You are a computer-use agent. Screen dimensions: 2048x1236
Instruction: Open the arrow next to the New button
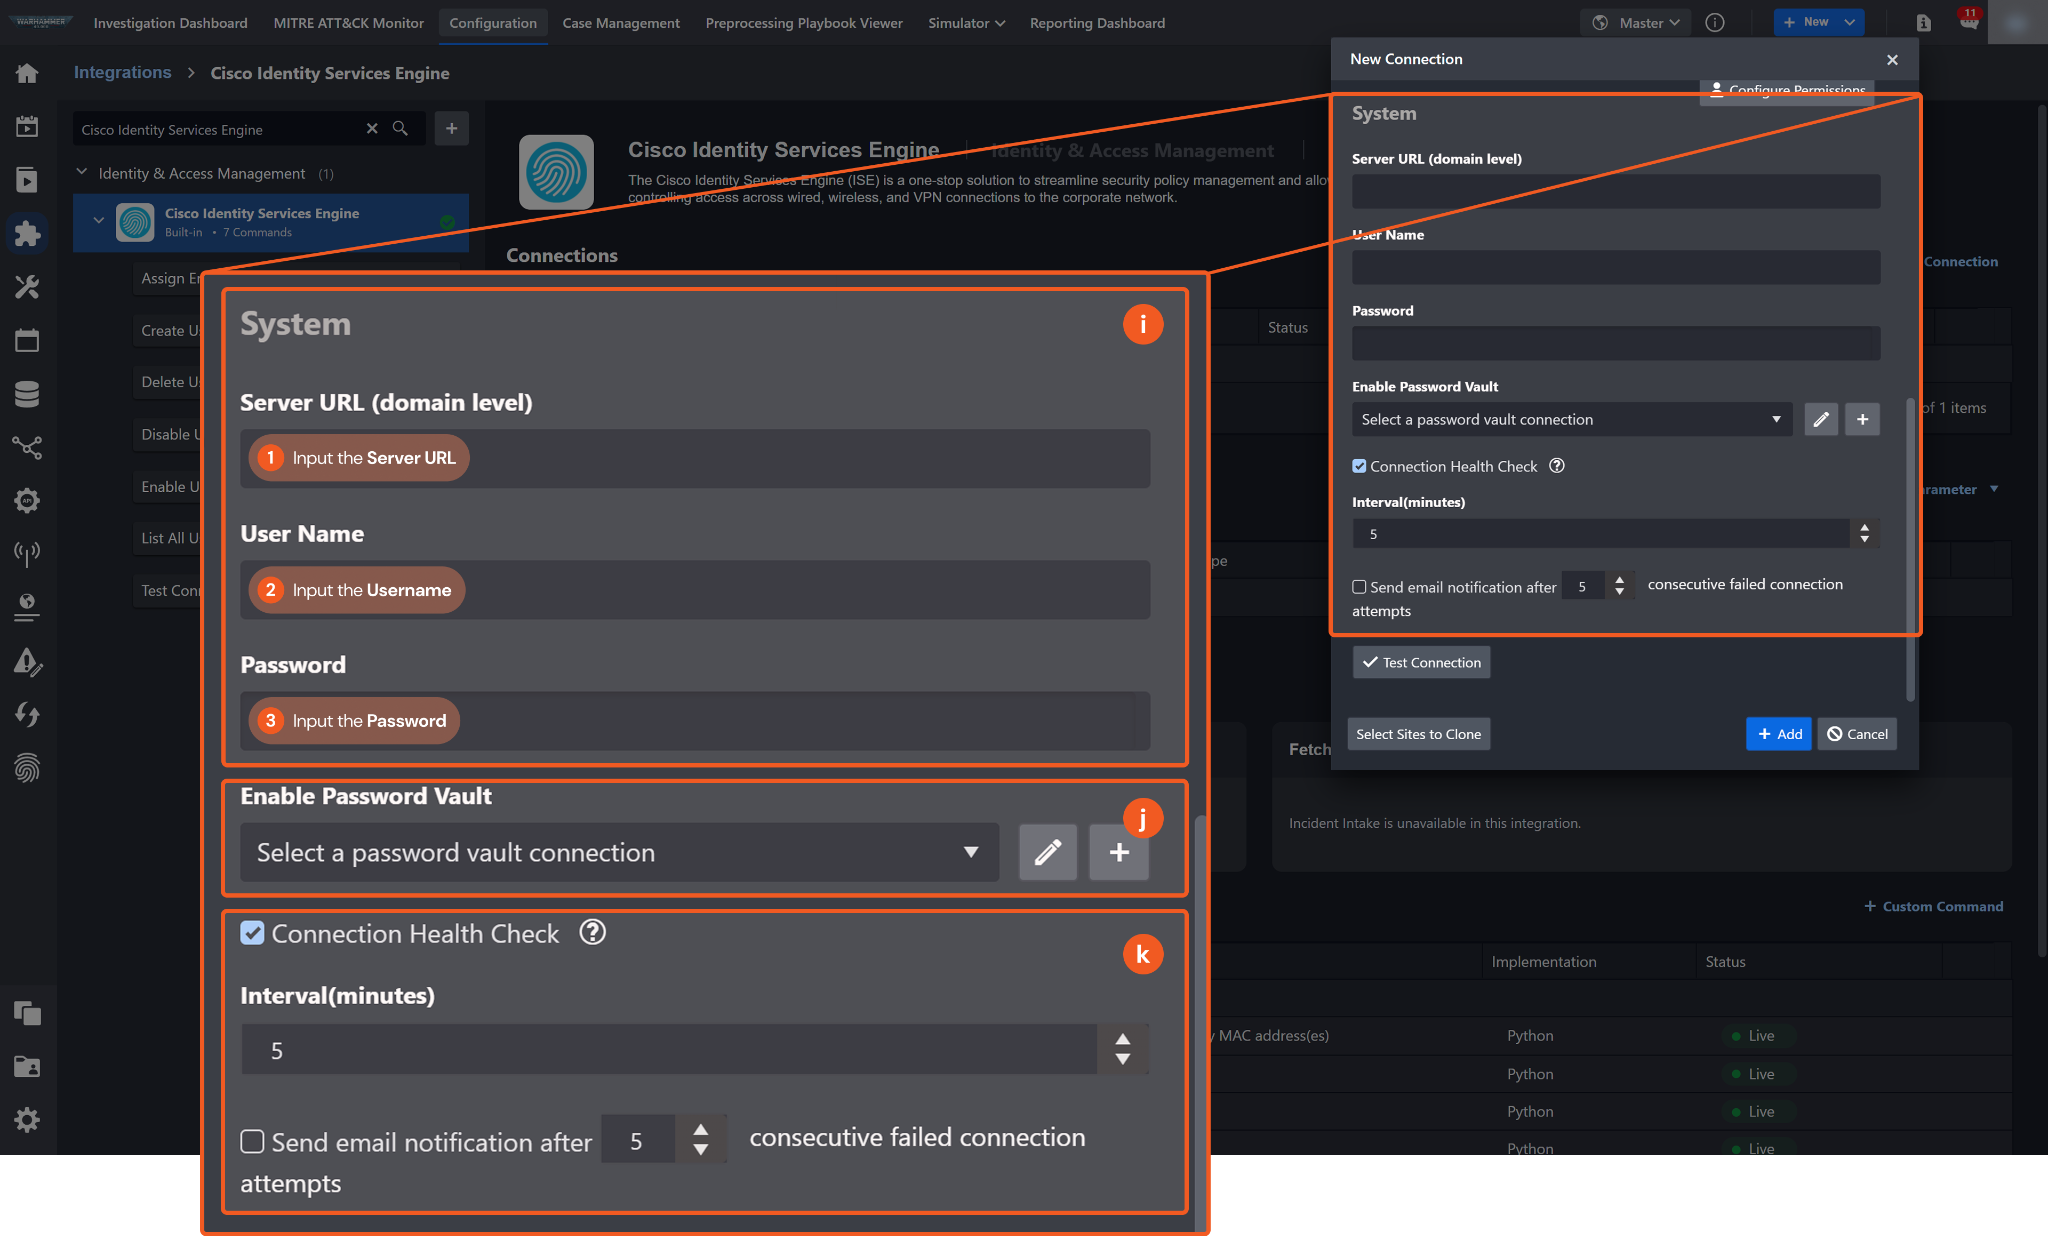(x=1850, y=22)
